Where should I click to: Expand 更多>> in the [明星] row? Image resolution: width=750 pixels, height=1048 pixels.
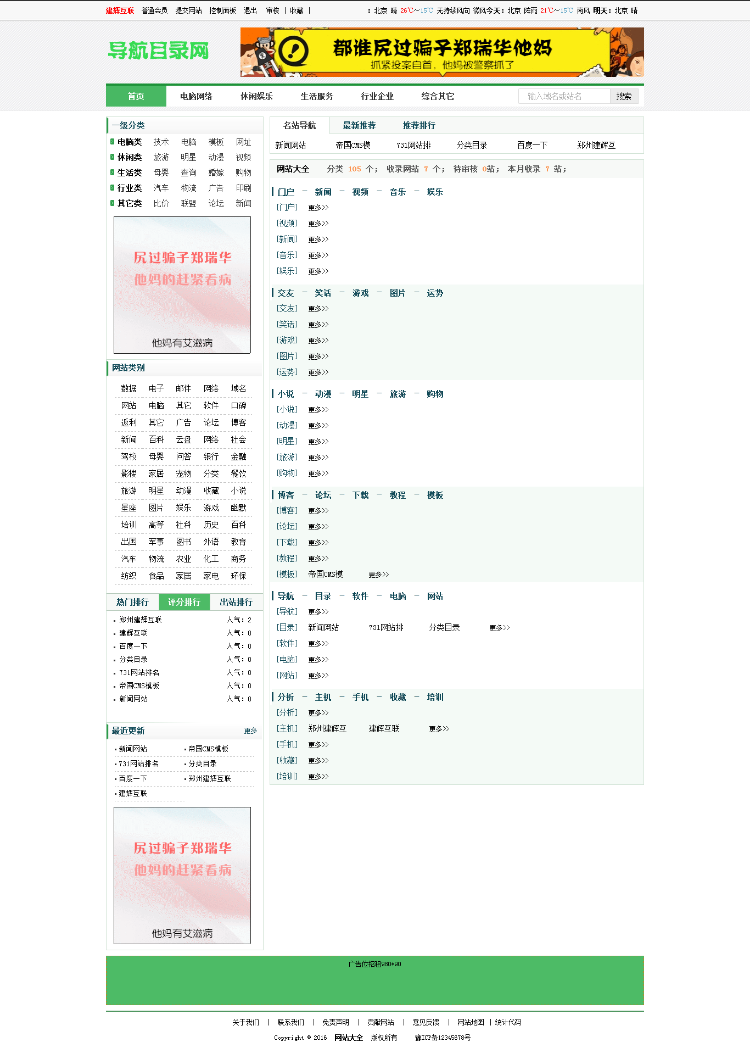318,442
